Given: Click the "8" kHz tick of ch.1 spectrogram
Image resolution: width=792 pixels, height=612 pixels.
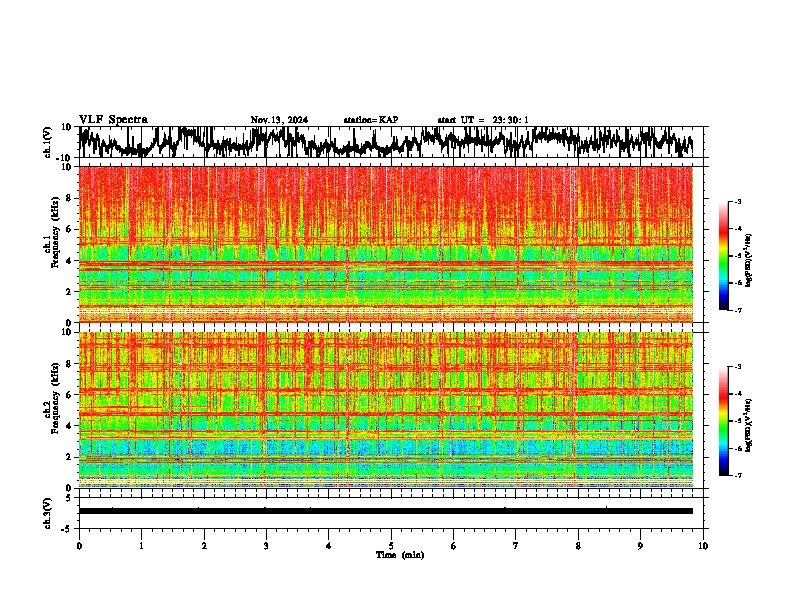Looking at the screenshot, I should (71, 198).
